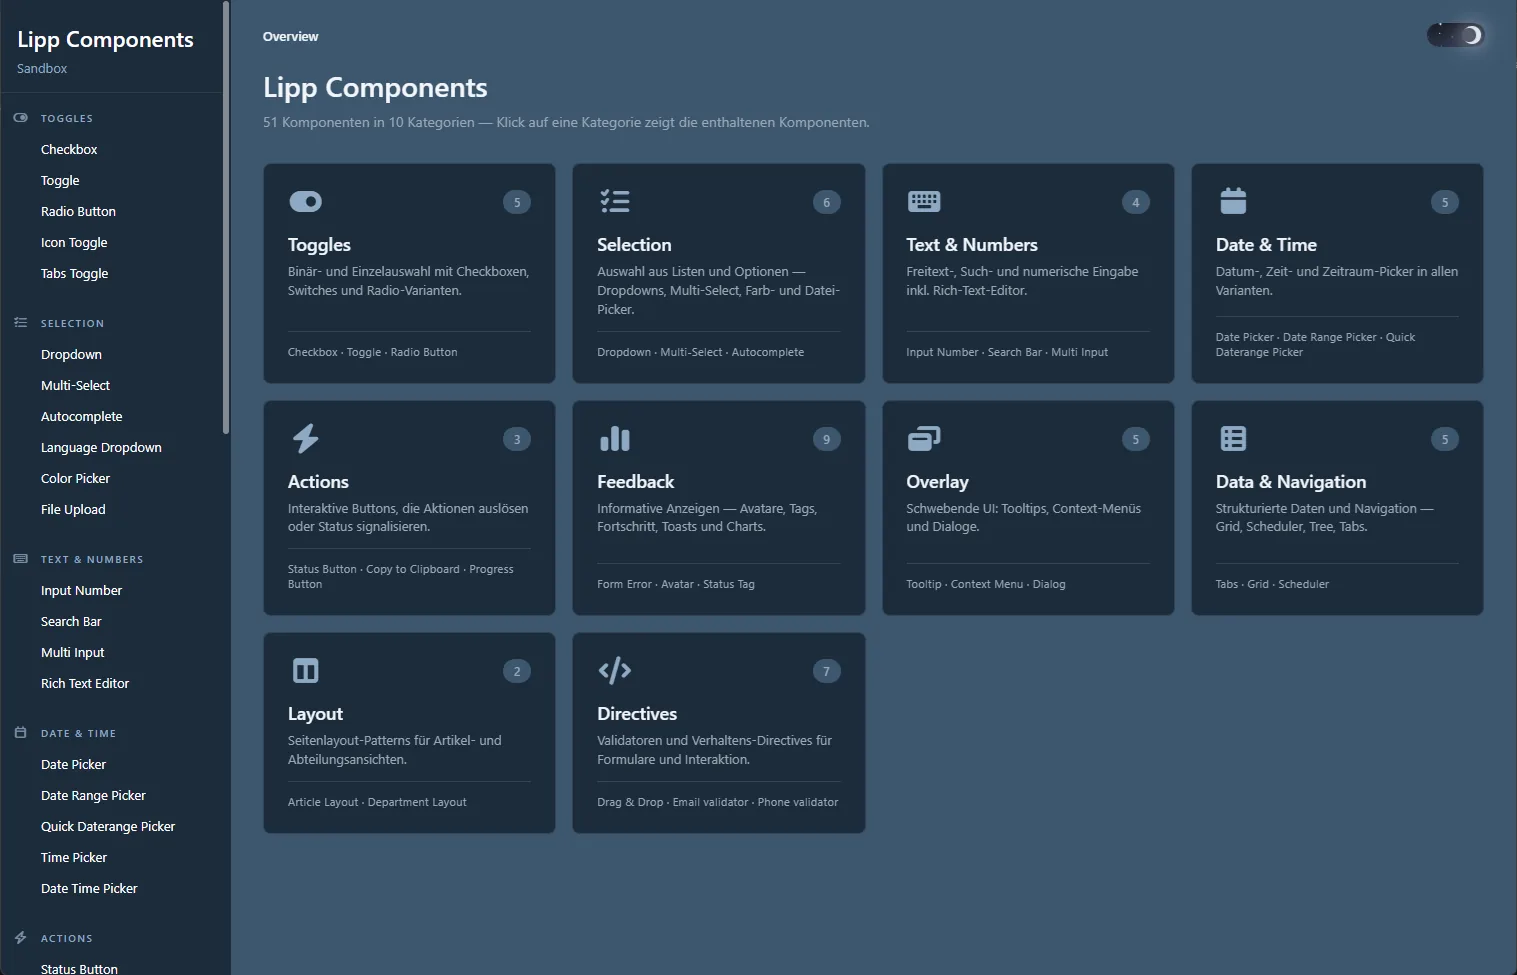Select the Text & Numbers card title

coord(972,245)
